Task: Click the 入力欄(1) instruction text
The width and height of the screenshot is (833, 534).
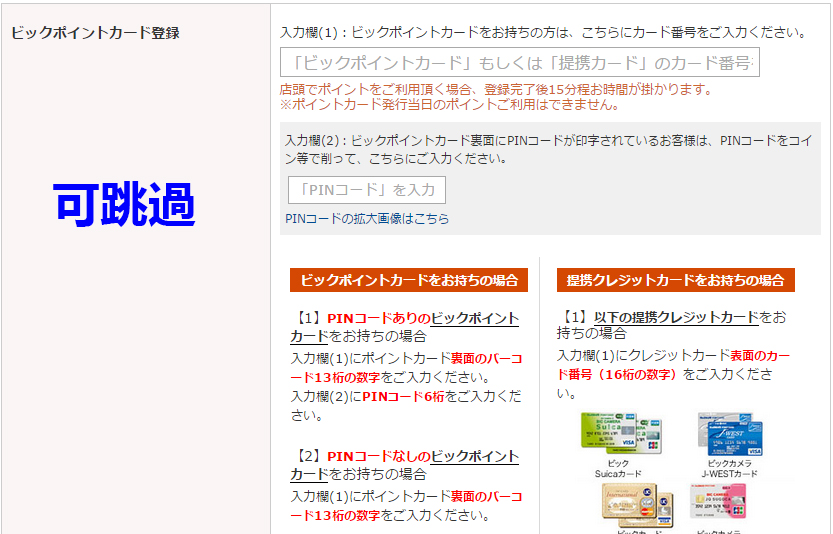Action: coord(543,32)
